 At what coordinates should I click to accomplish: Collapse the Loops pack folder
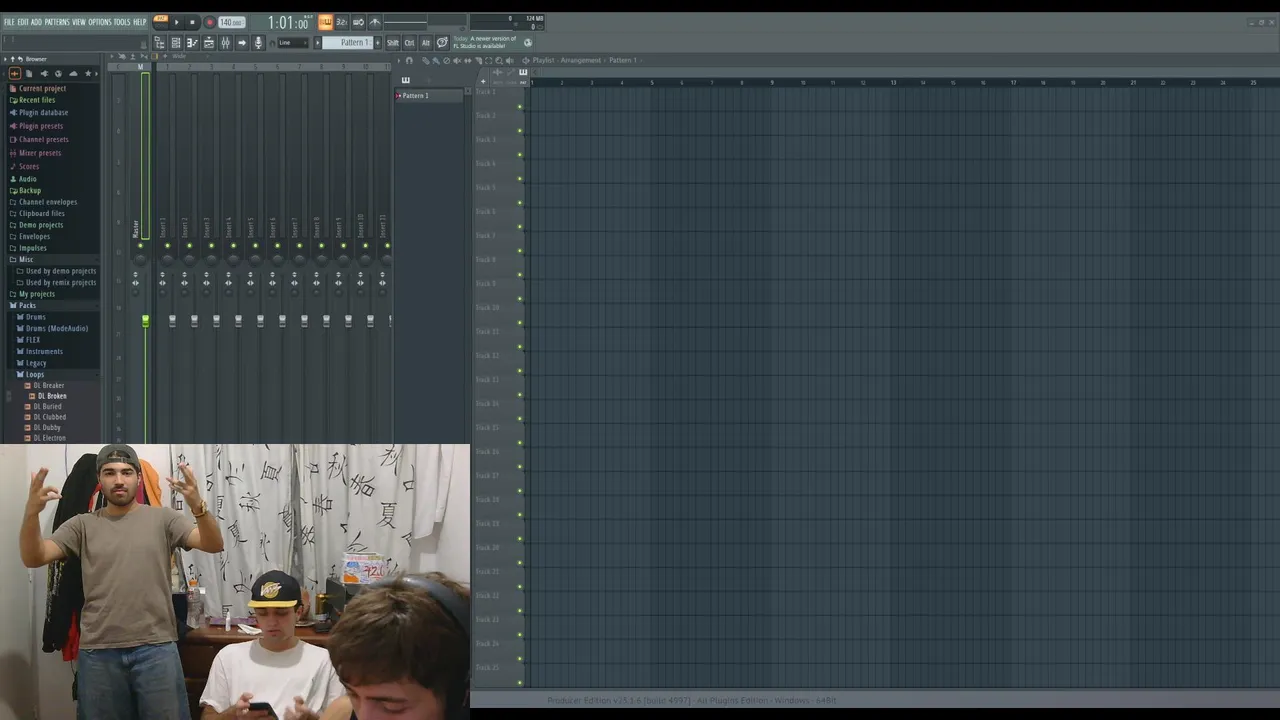(x=35, y=374)
